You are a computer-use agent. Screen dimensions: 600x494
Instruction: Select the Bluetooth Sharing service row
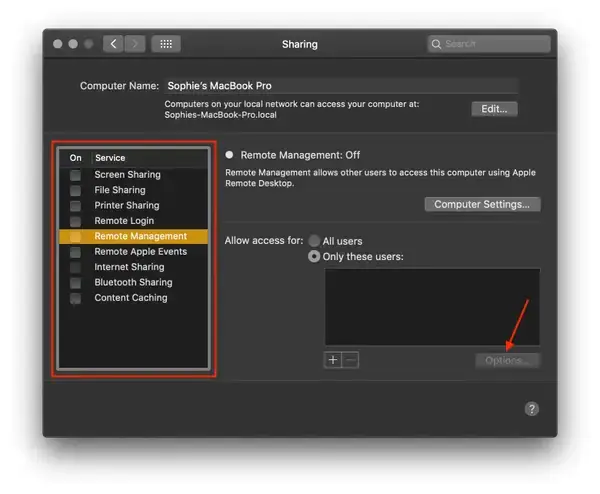click(x=134, y=282)
